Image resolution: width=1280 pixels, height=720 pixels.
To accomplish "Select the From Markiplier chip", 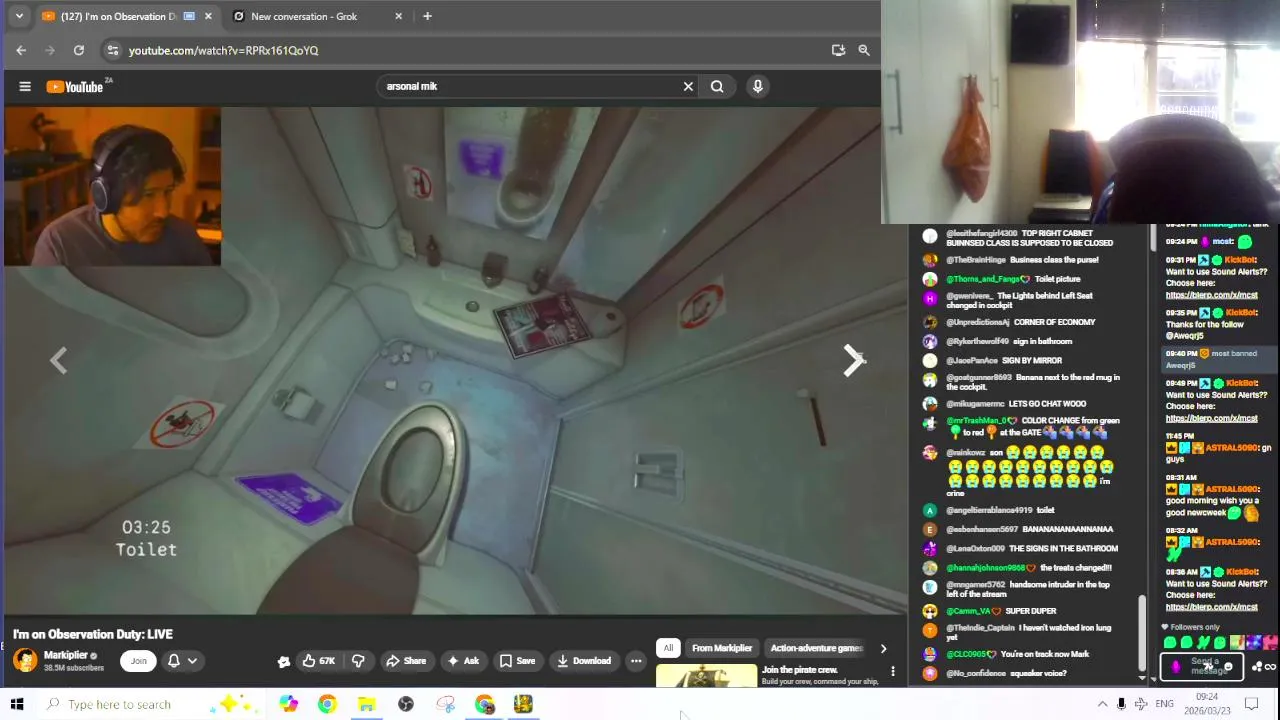I will pos(722,648).
